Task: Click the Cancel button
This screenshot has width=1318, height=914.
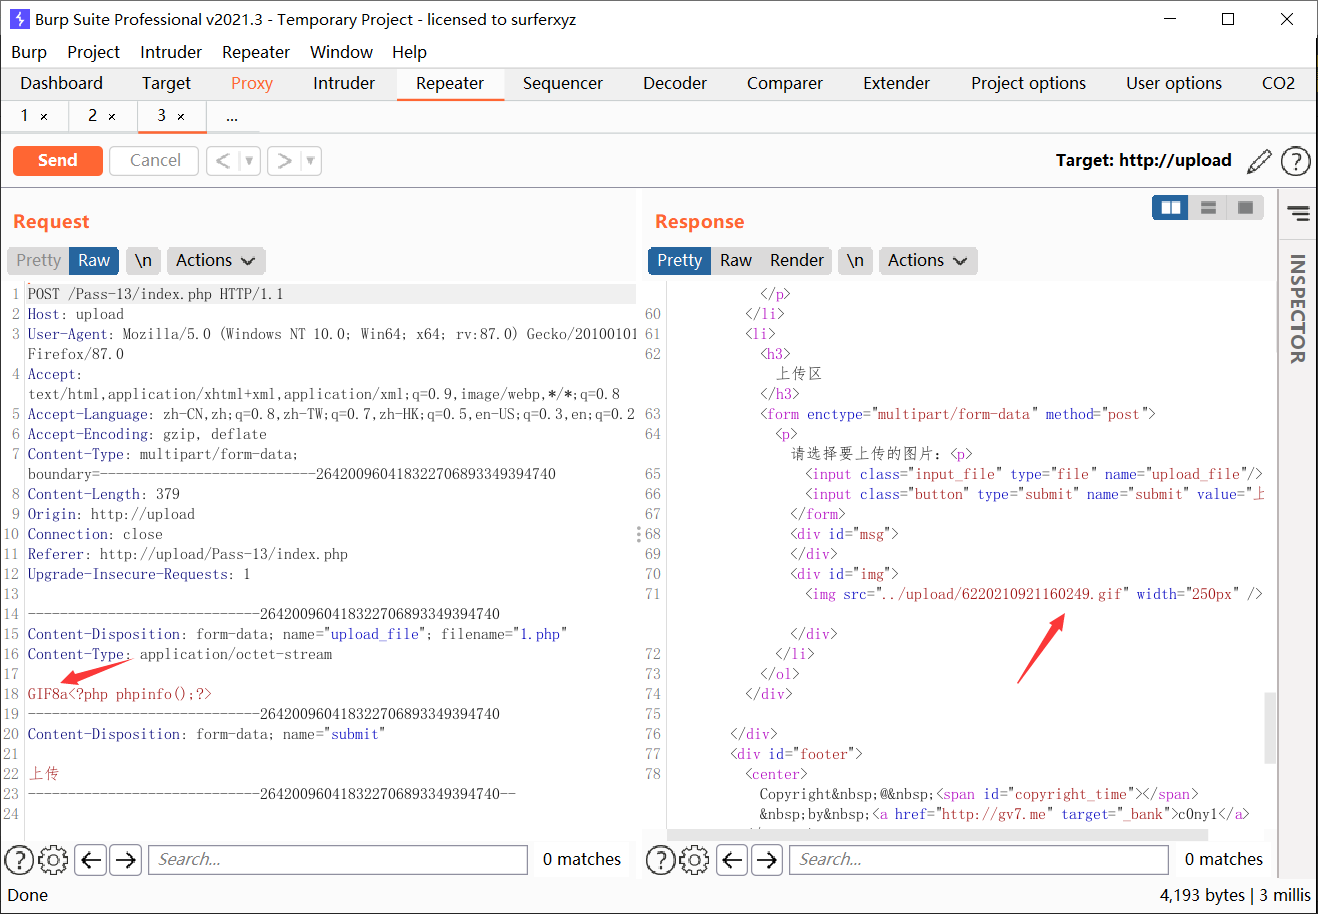Action: tap(155, 160)
